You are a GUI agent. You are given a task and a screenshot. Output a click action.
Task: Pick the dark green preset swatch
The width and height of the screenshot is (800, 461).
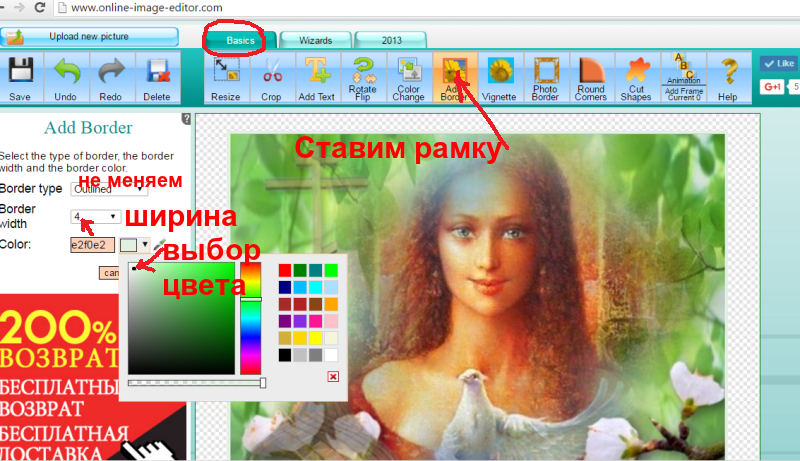click(x=300, y=270)
